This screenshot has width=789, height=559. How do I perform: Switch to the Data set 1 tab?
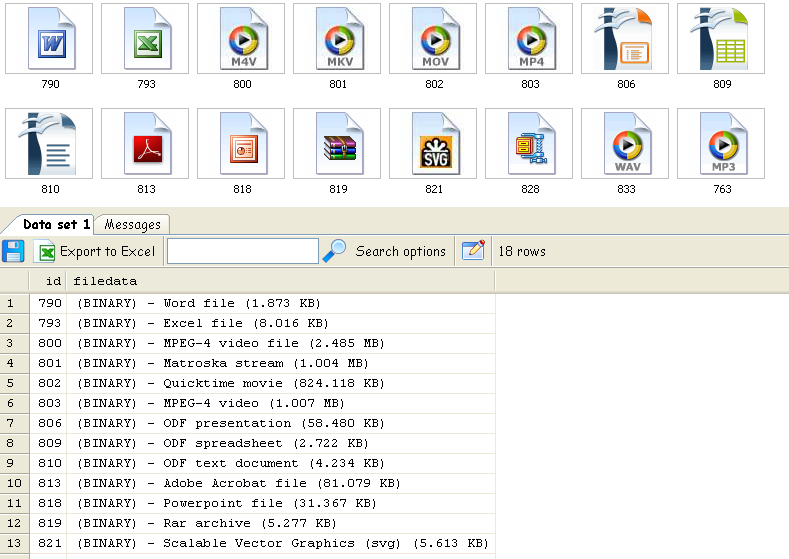point(56,224)
